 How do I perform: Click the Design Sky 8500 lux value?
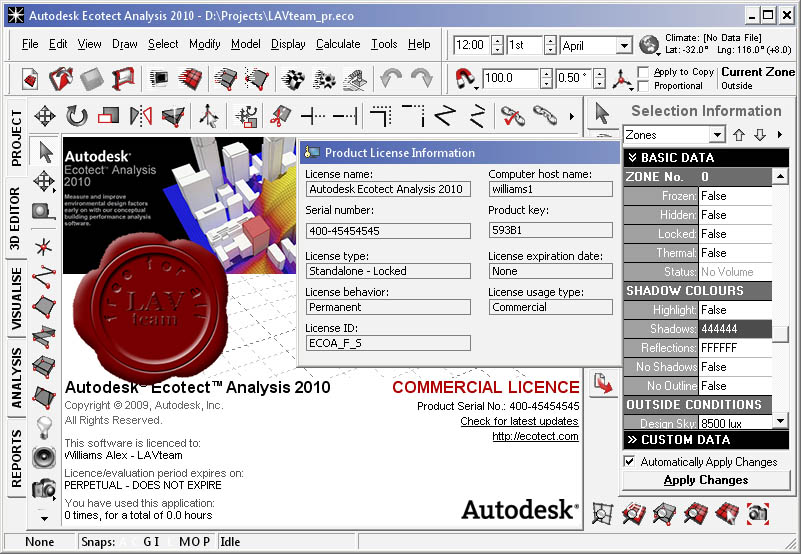pos(735,423)
